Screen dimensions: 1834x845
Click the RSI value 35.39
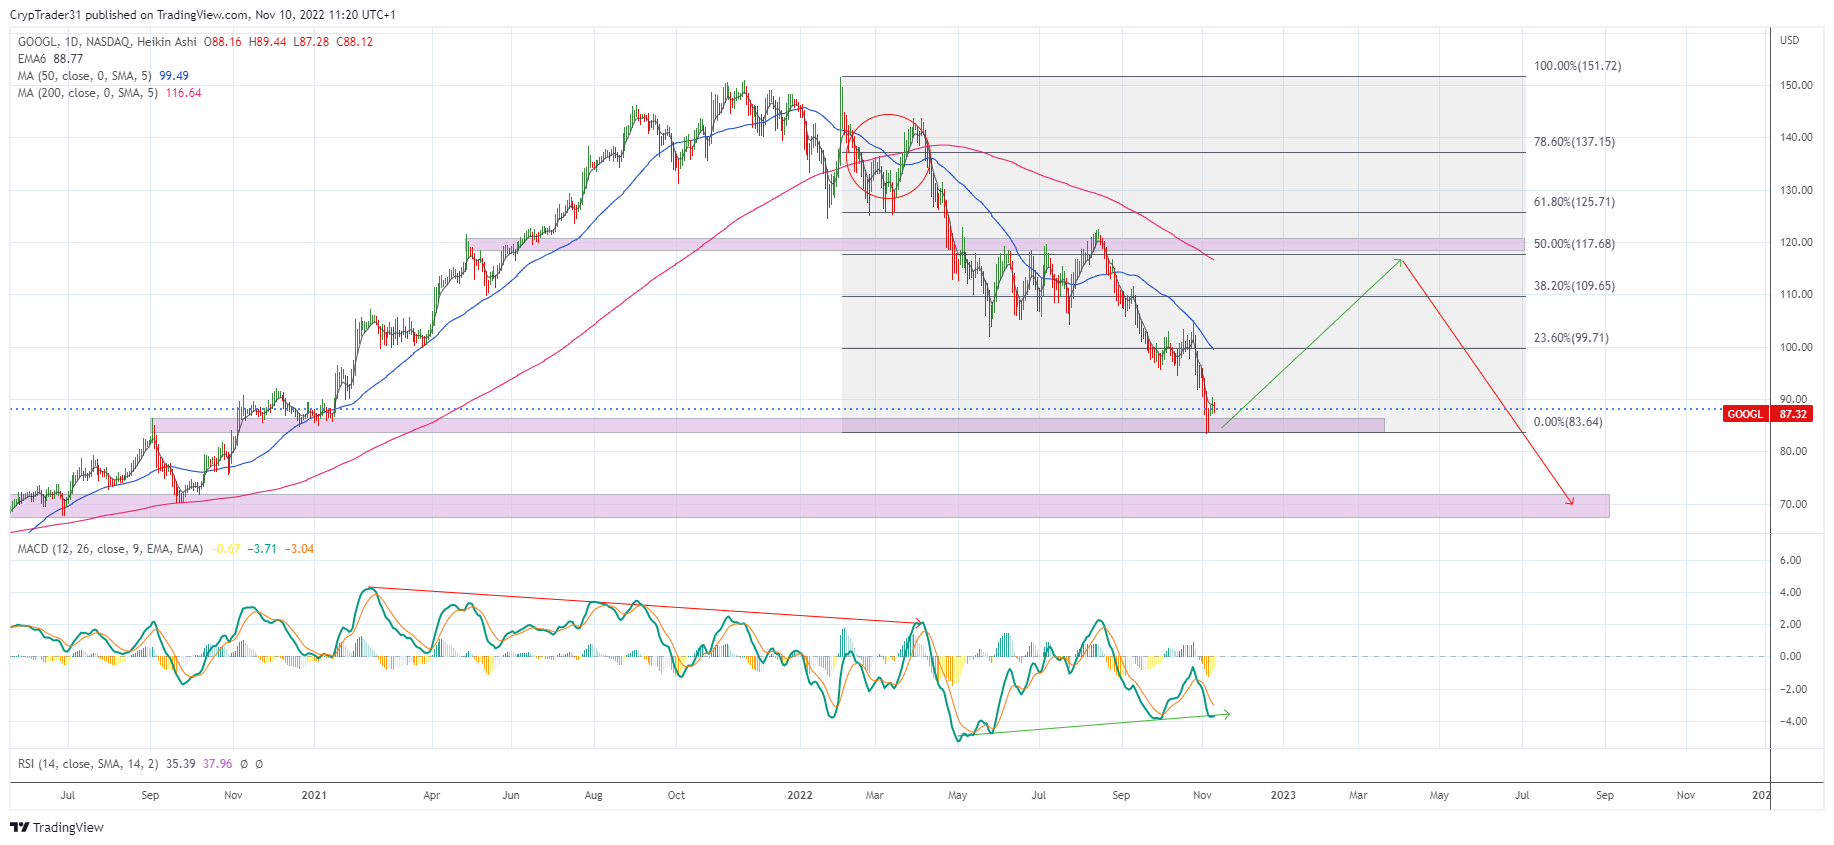tap(181, 764)
